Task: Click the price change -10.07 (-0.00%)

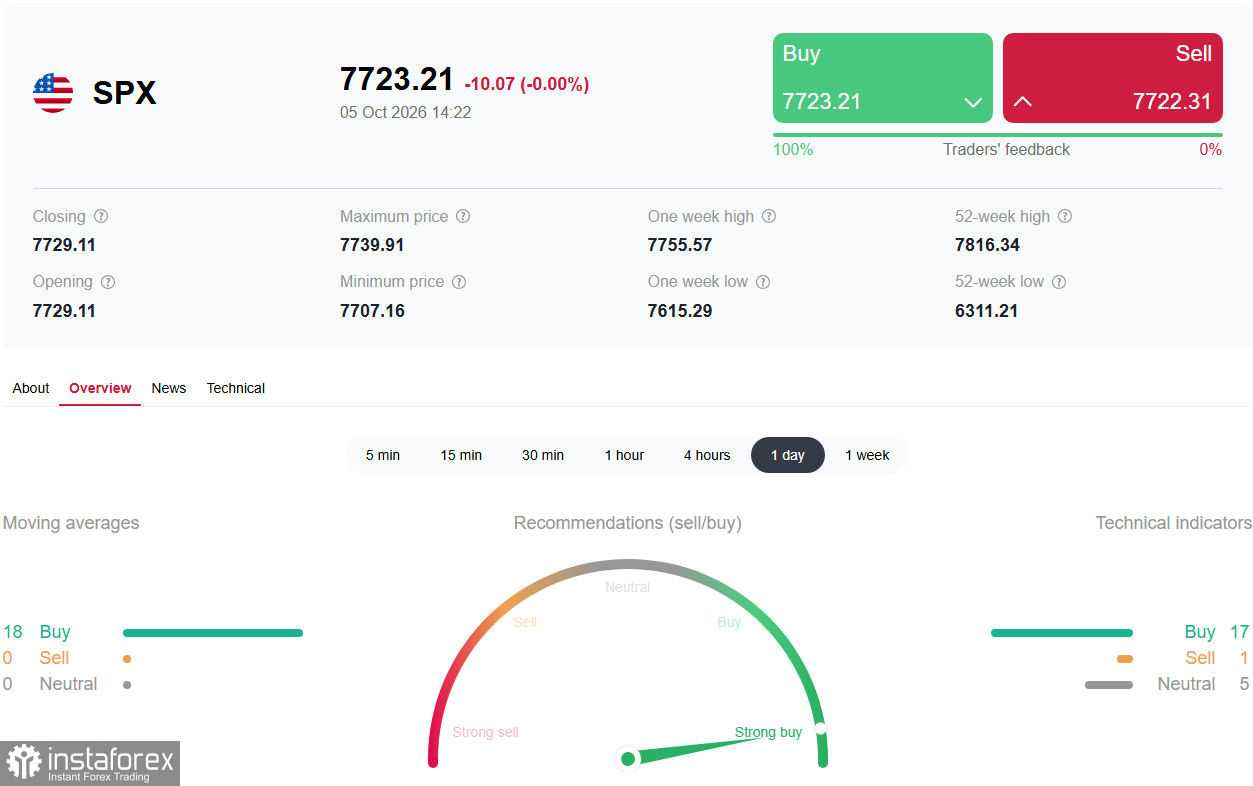Action: [x=527, y=85]
